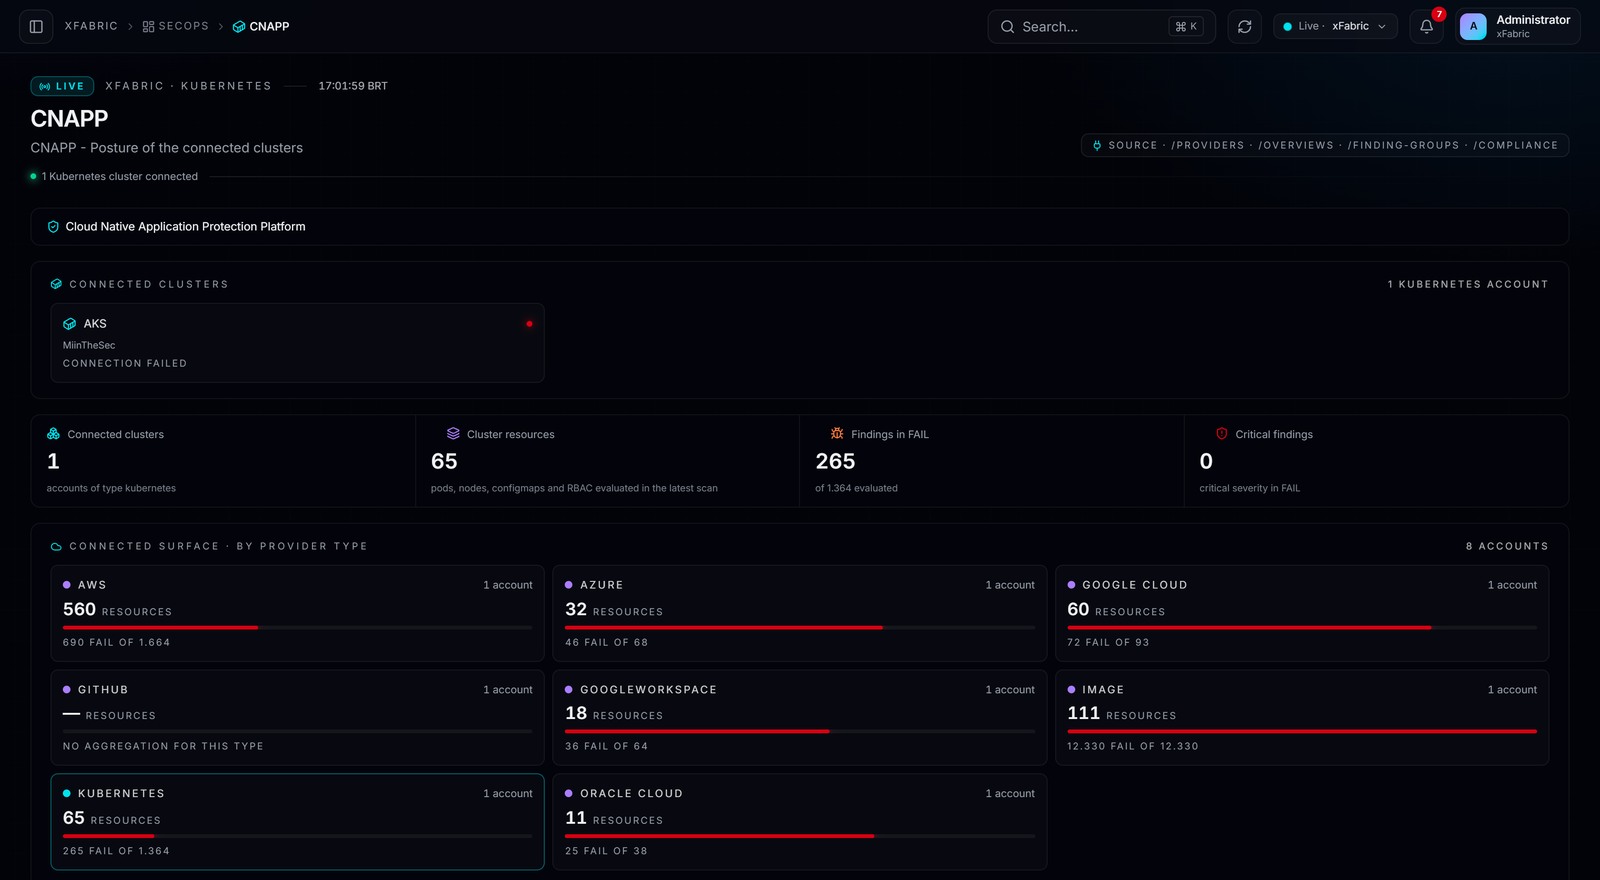Click the Cloud Native Application Protection shield icon
Viewport: 1600px width, 880px height.
[53, 227]
